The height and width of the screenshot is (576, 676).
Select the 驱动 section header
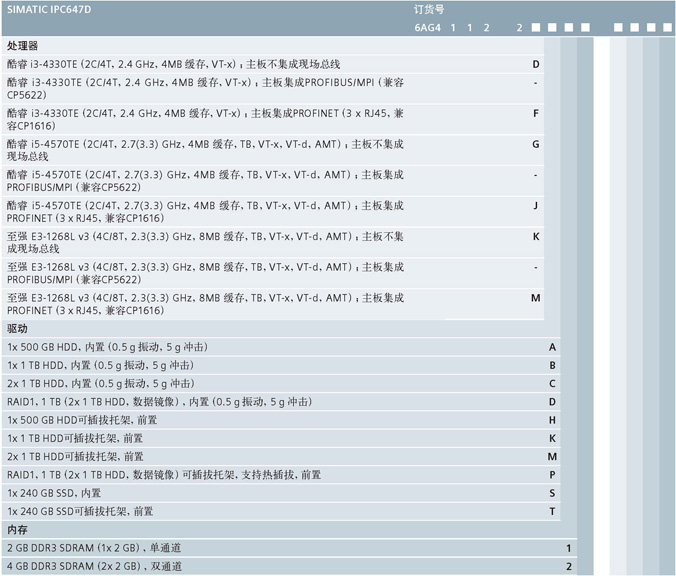(x=17, y=329)
